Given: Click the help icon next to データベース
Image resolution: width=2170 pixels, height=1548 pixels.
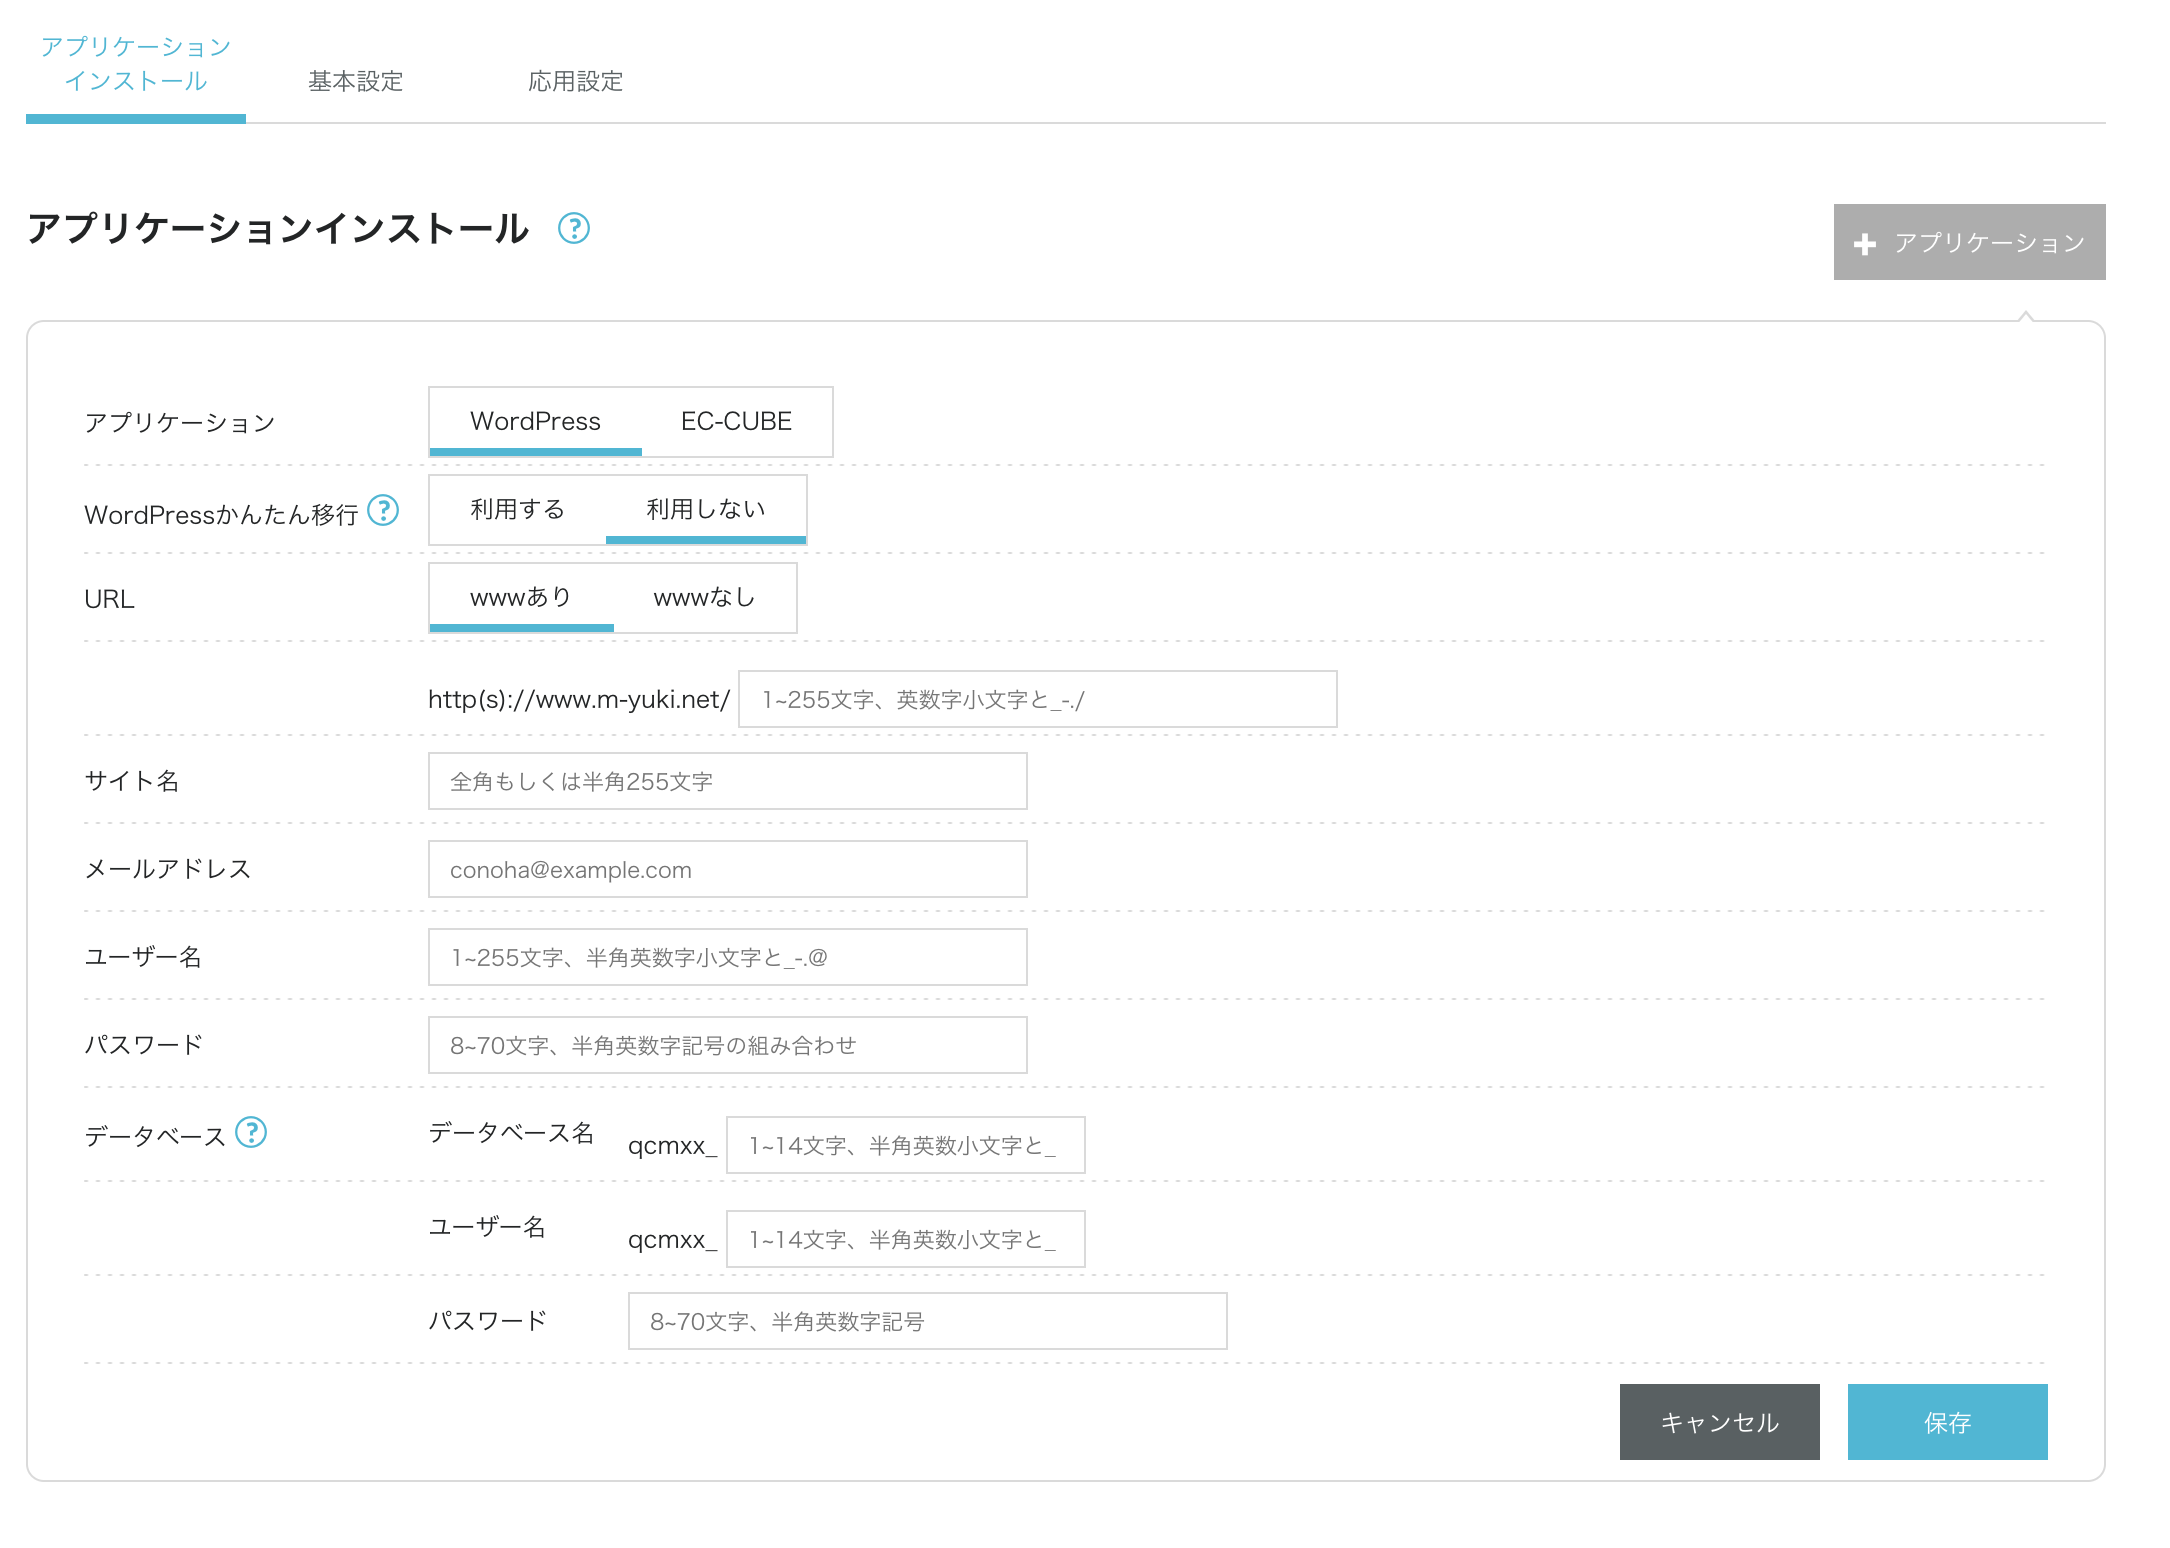Looking at the screenshot, I should 251,1132.
